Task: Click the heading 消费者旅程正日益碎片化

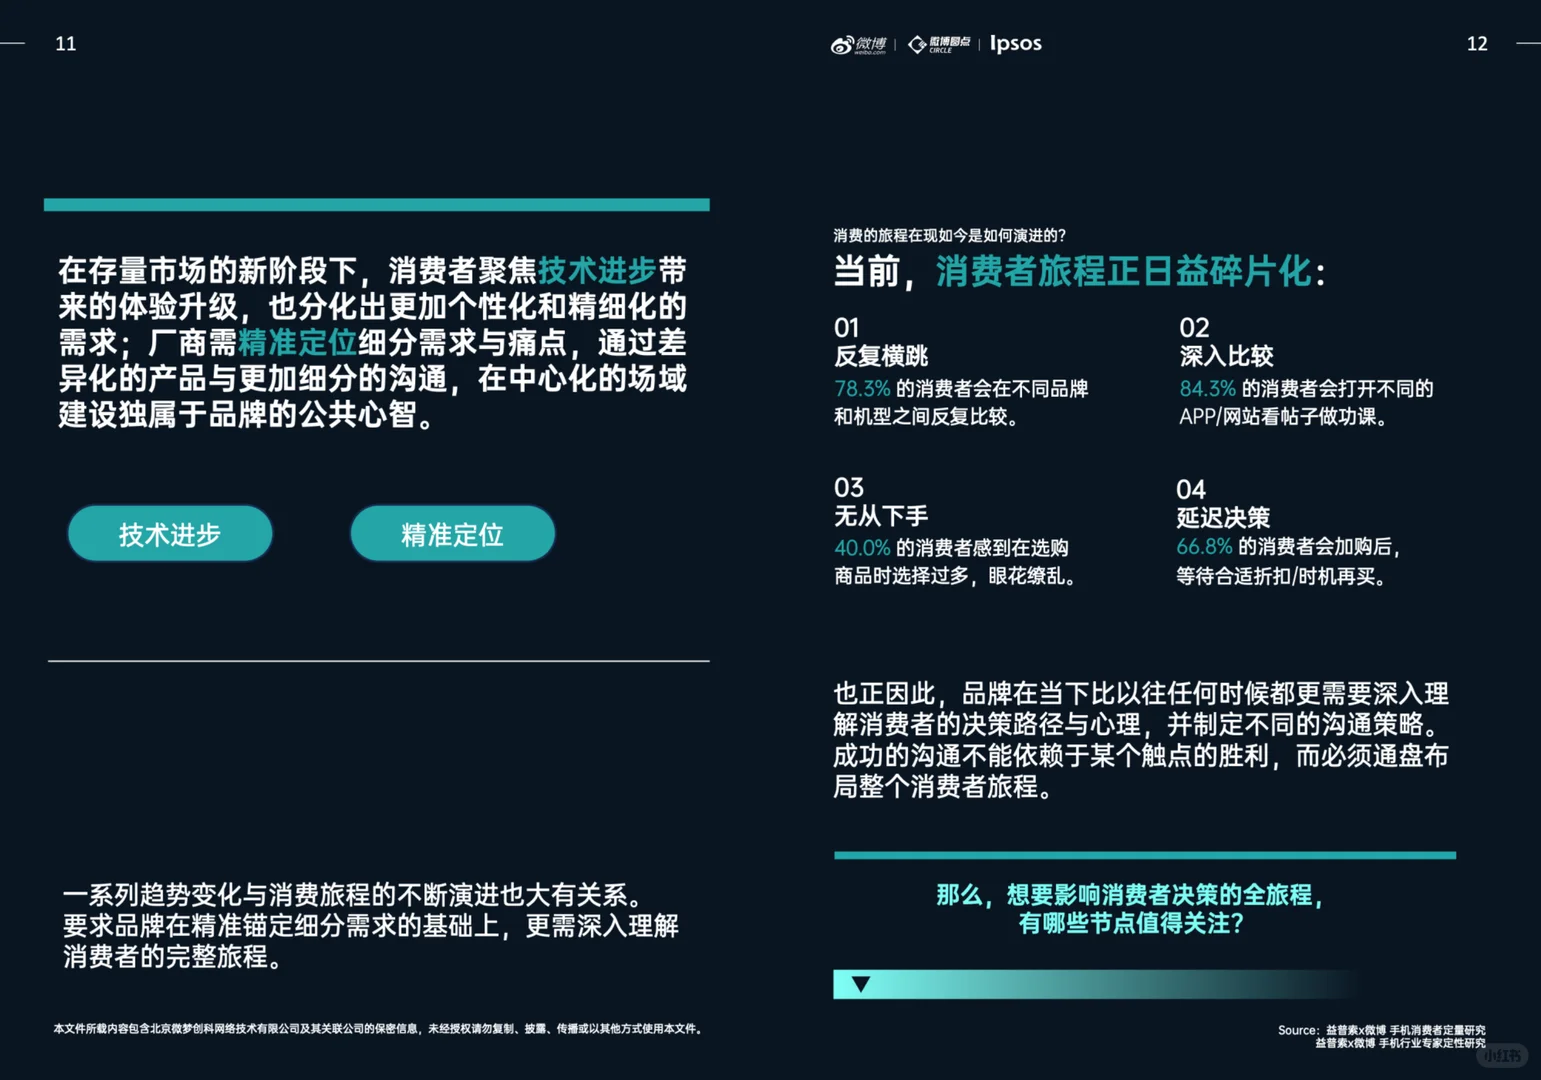Action: [x=1123, y=271]
